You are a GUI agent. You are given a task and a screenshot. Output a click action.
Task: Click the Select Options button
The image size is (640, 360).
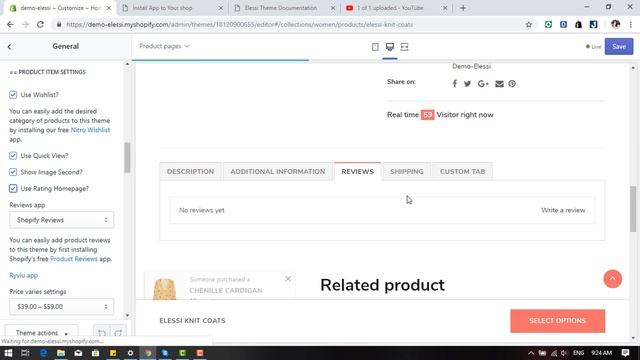pyautogui.click(x=558, y=321)
